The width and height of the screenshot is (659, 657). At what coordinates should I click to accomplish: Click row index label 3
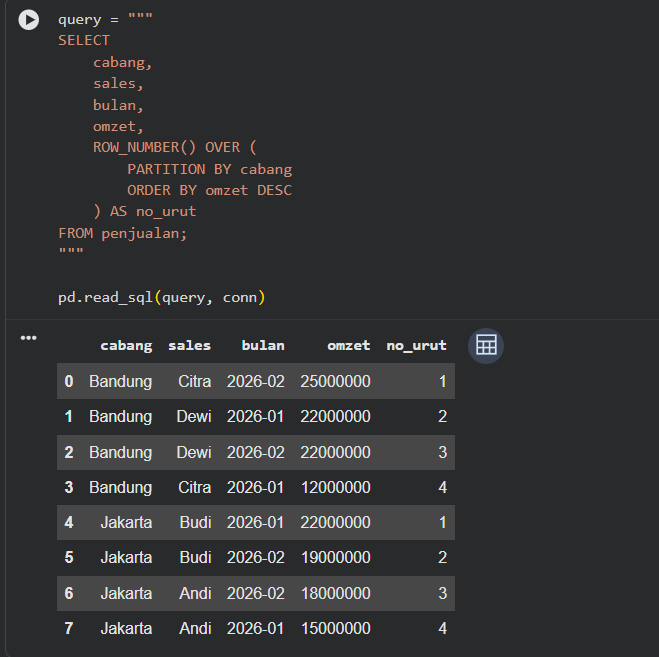pyautogui.click(x=69, y=487)
